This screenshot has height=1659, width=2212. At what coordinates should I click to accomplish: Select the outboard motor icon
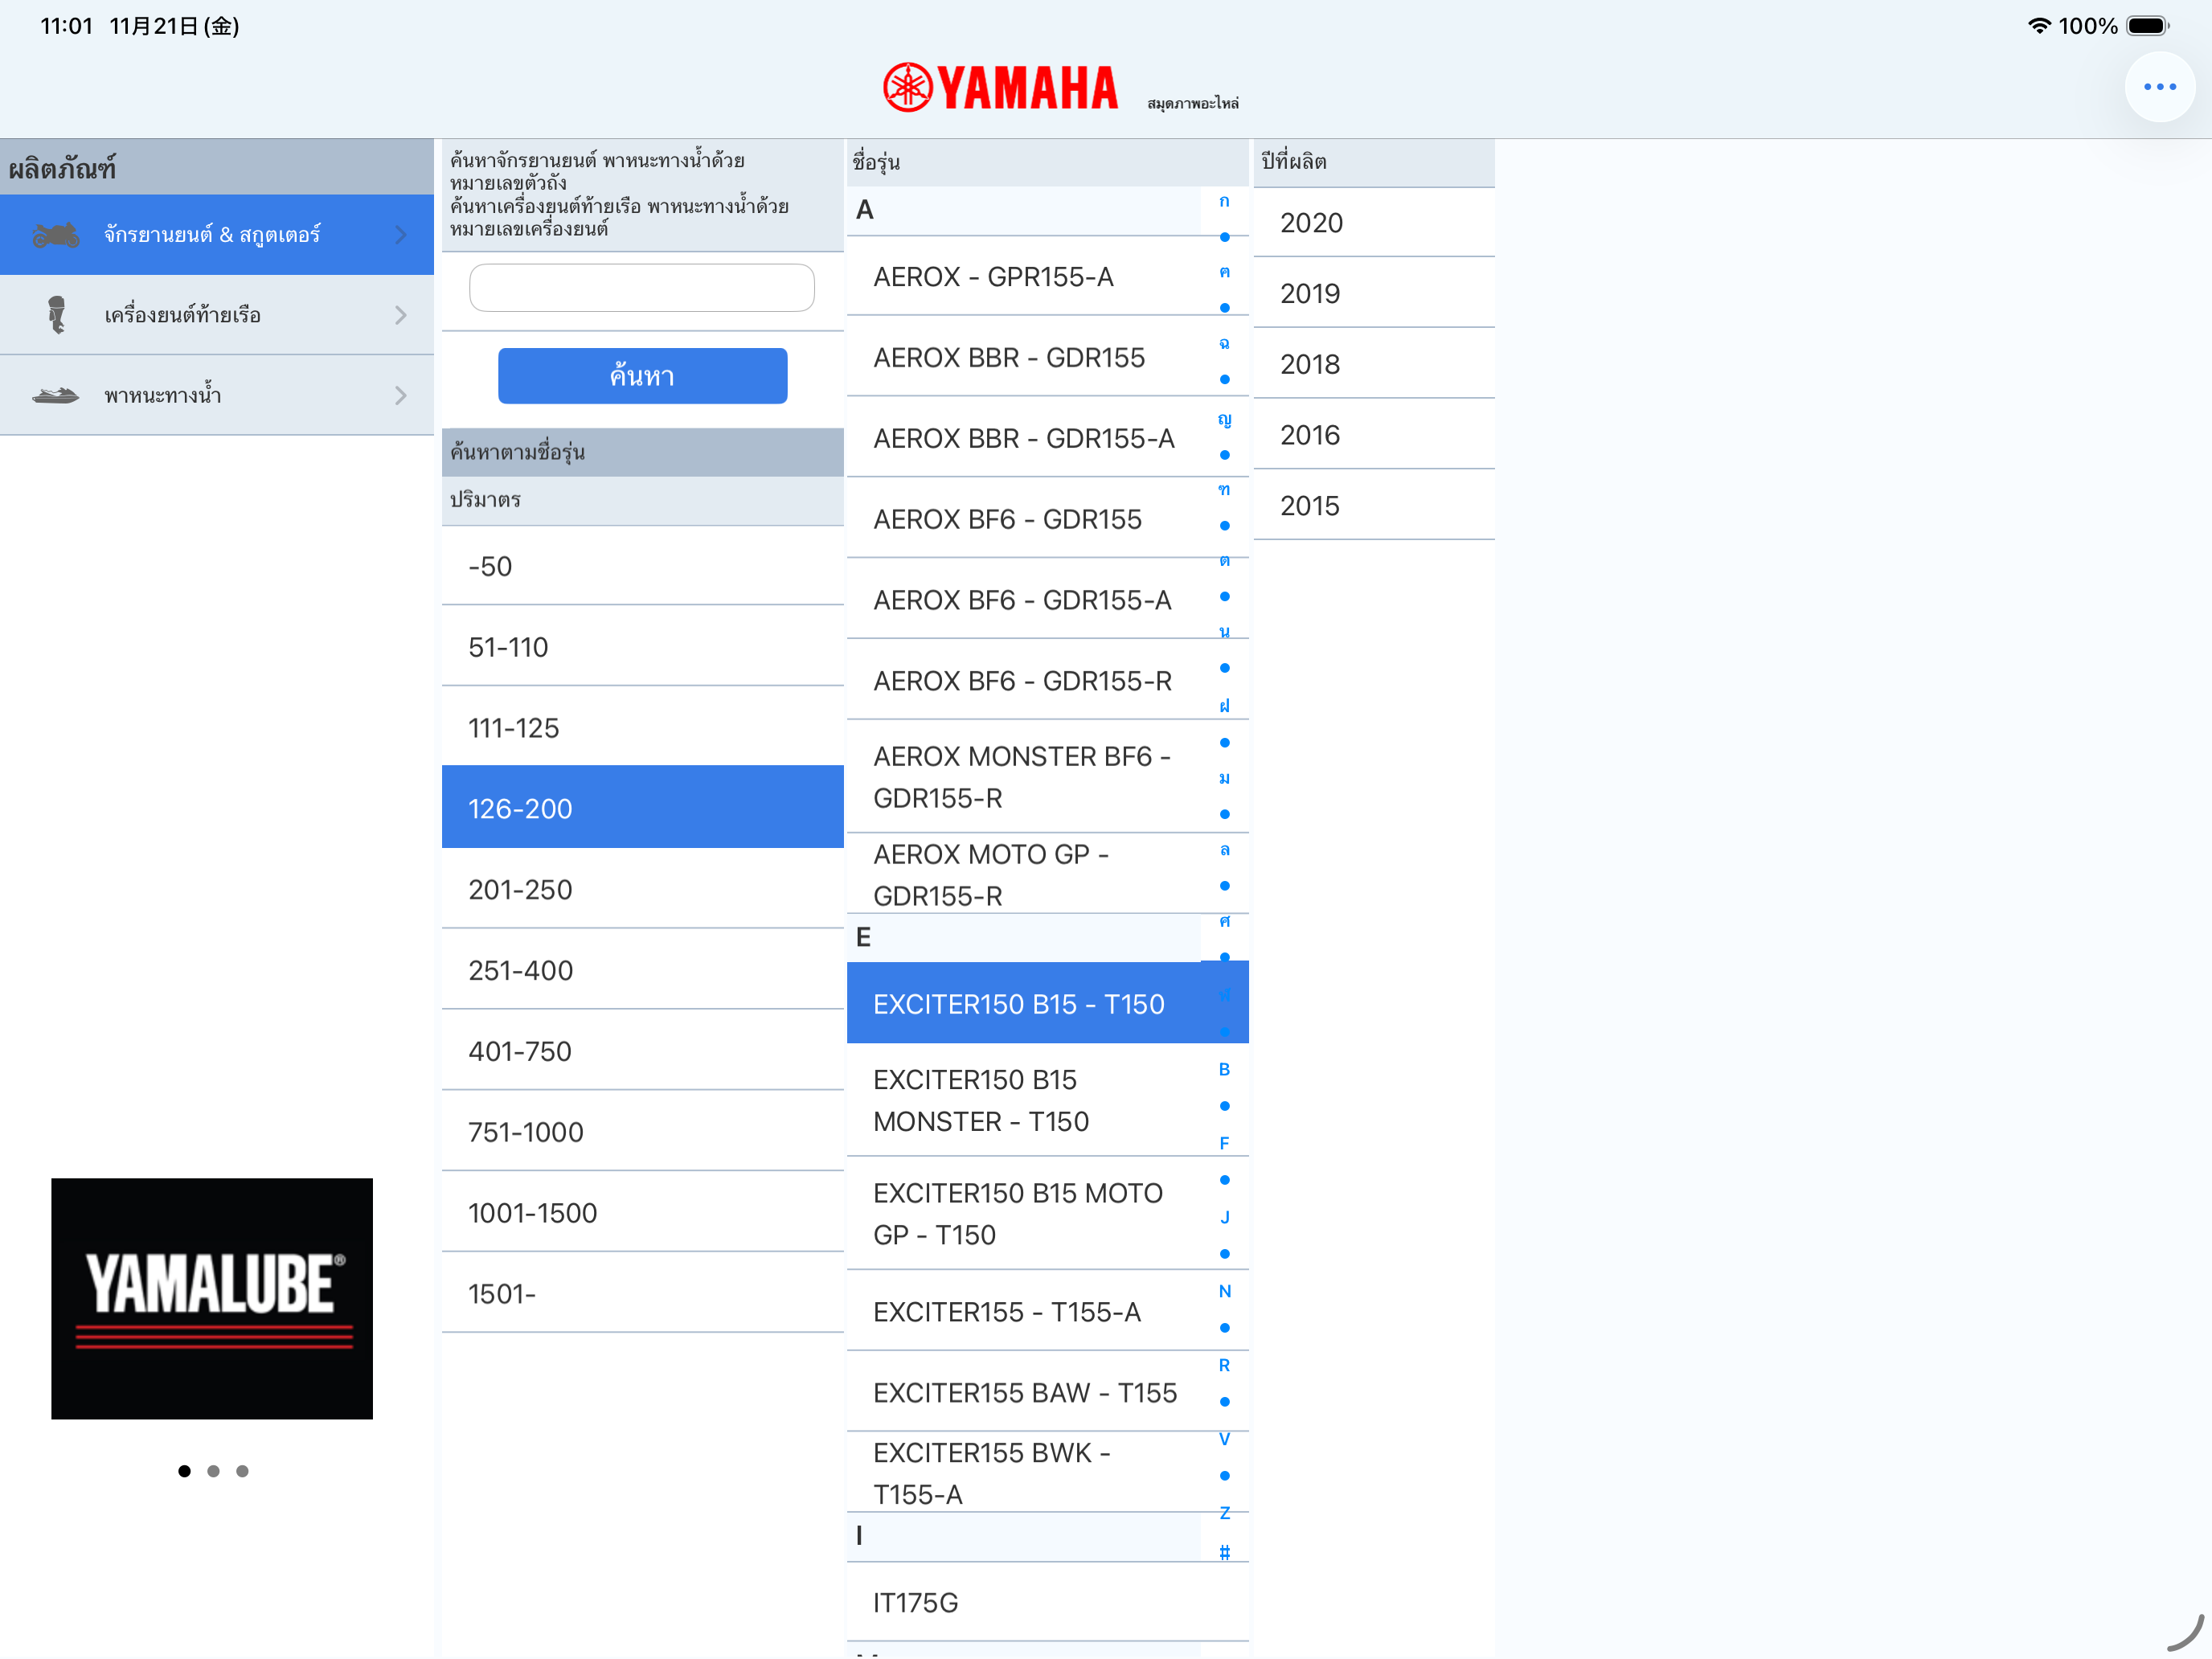(x=56, y=315)
